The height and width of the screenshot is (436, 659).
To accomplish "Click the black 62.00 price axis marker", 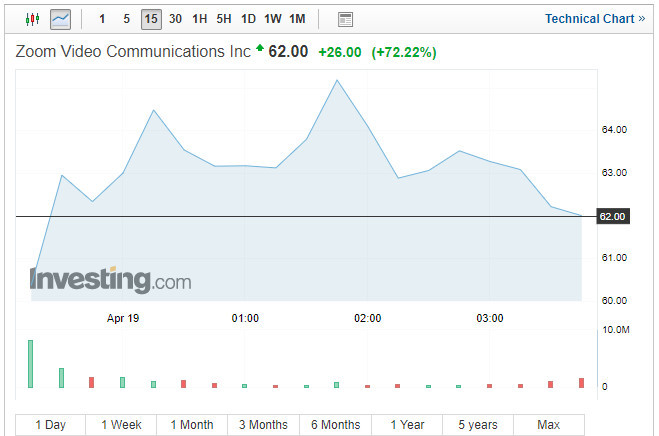I will (x=613, y=217).
